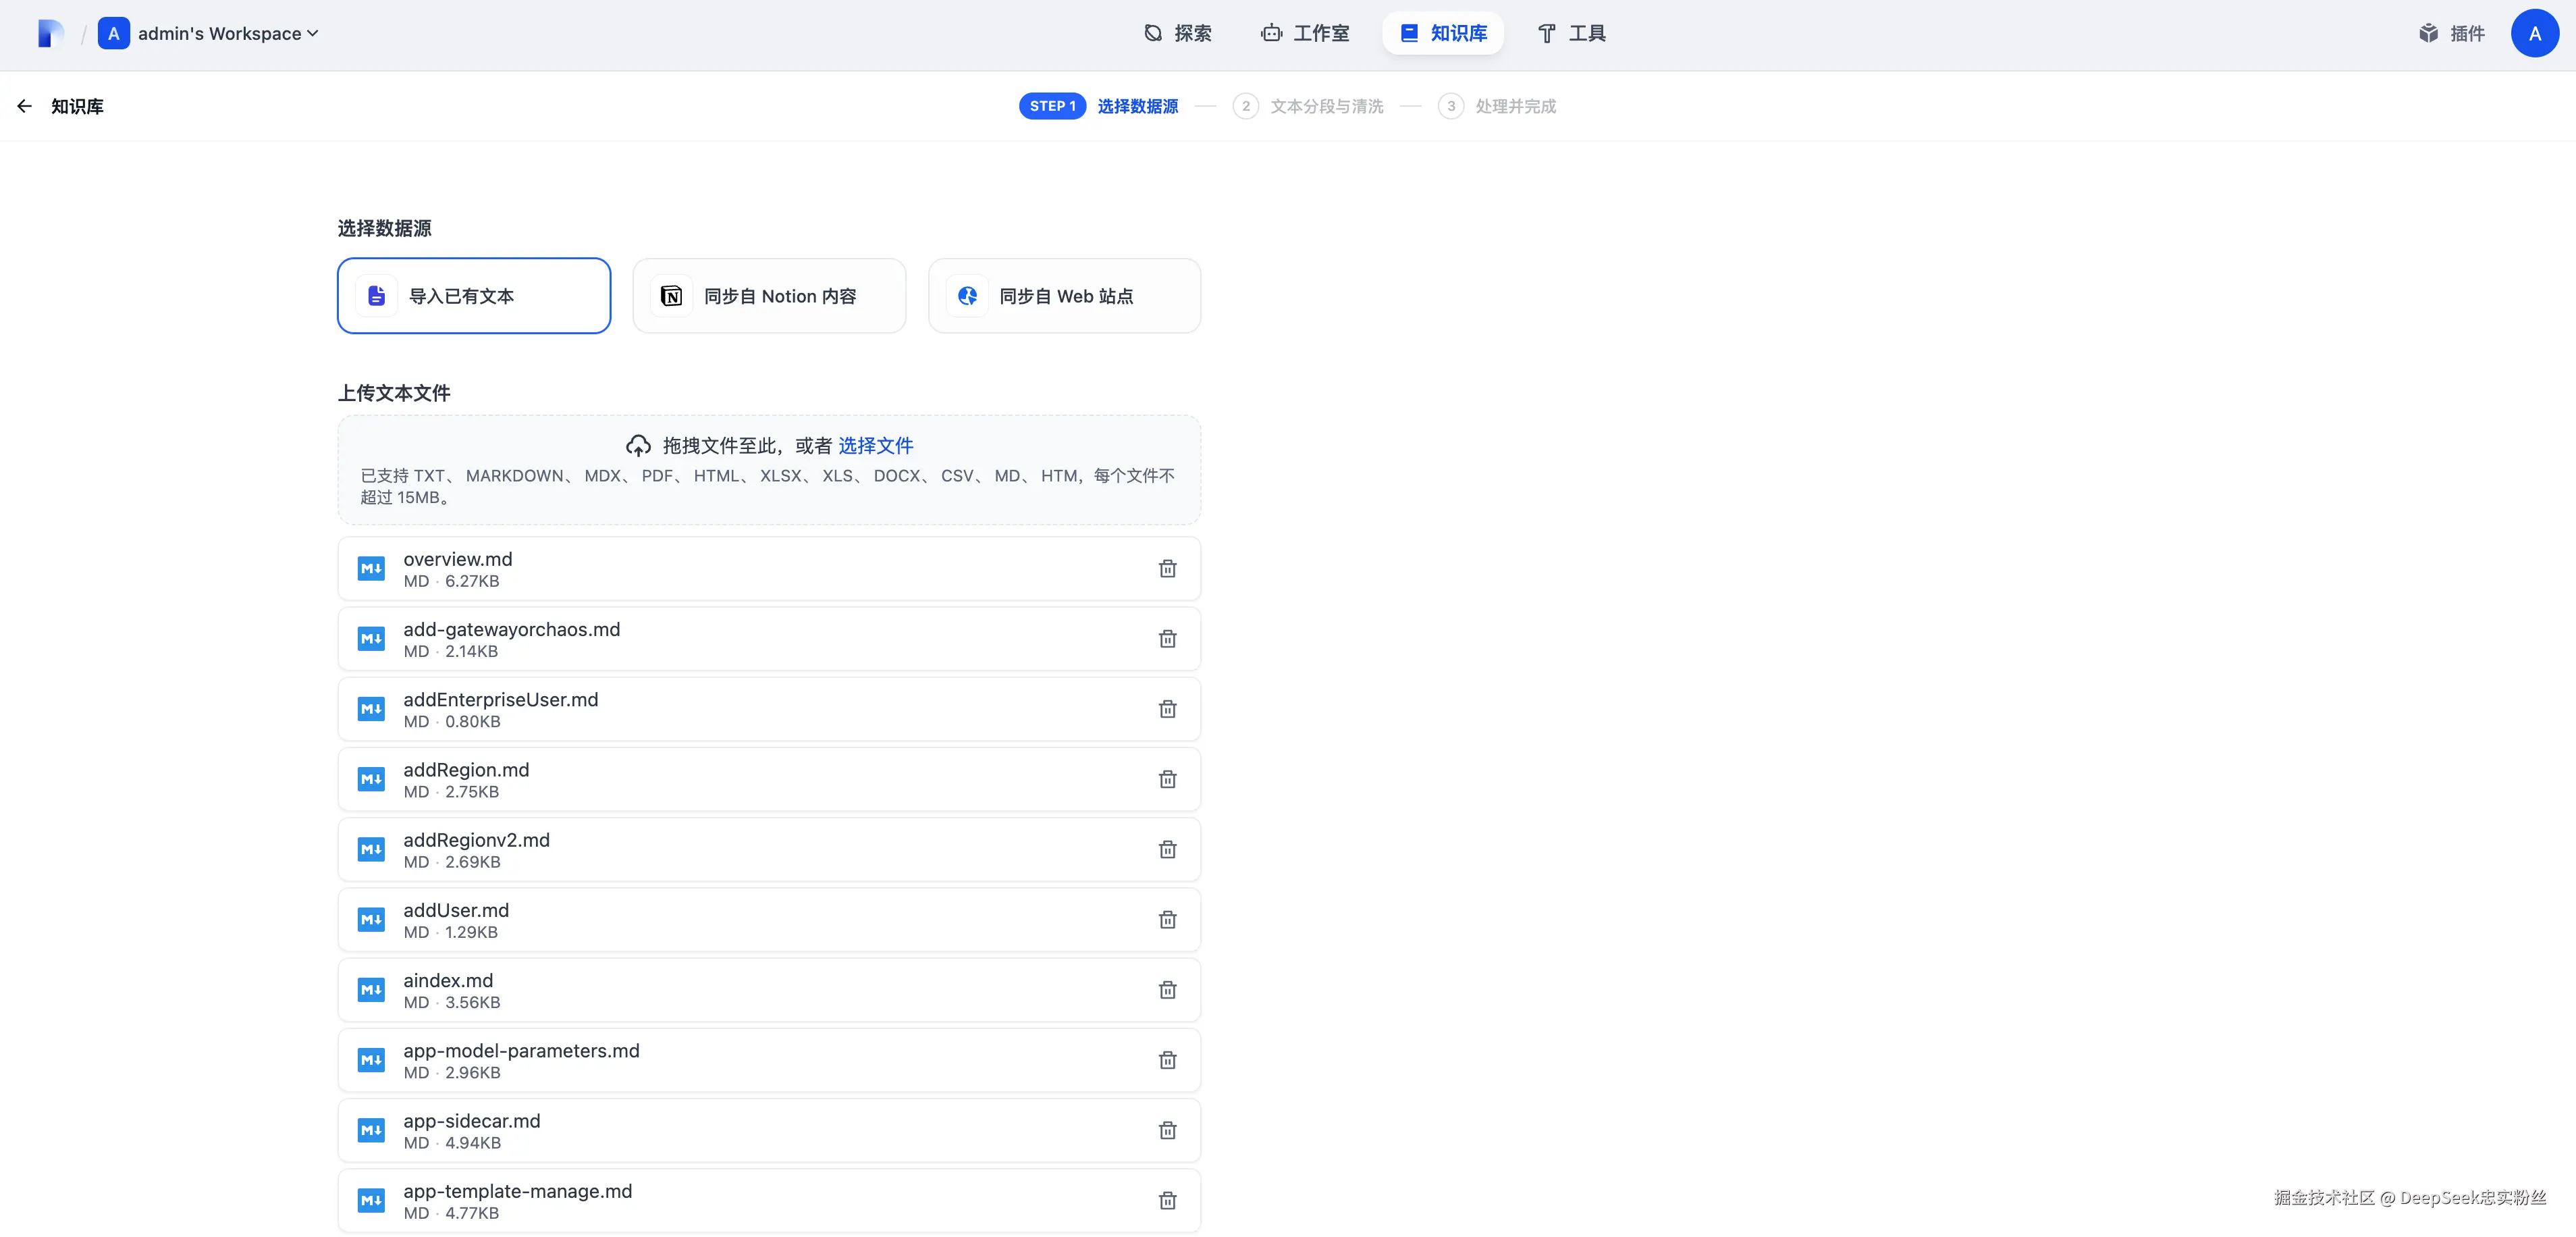Open the 探索 tab
Viewport: 2576px width, 1237px height.
(x=1178, y=34)
